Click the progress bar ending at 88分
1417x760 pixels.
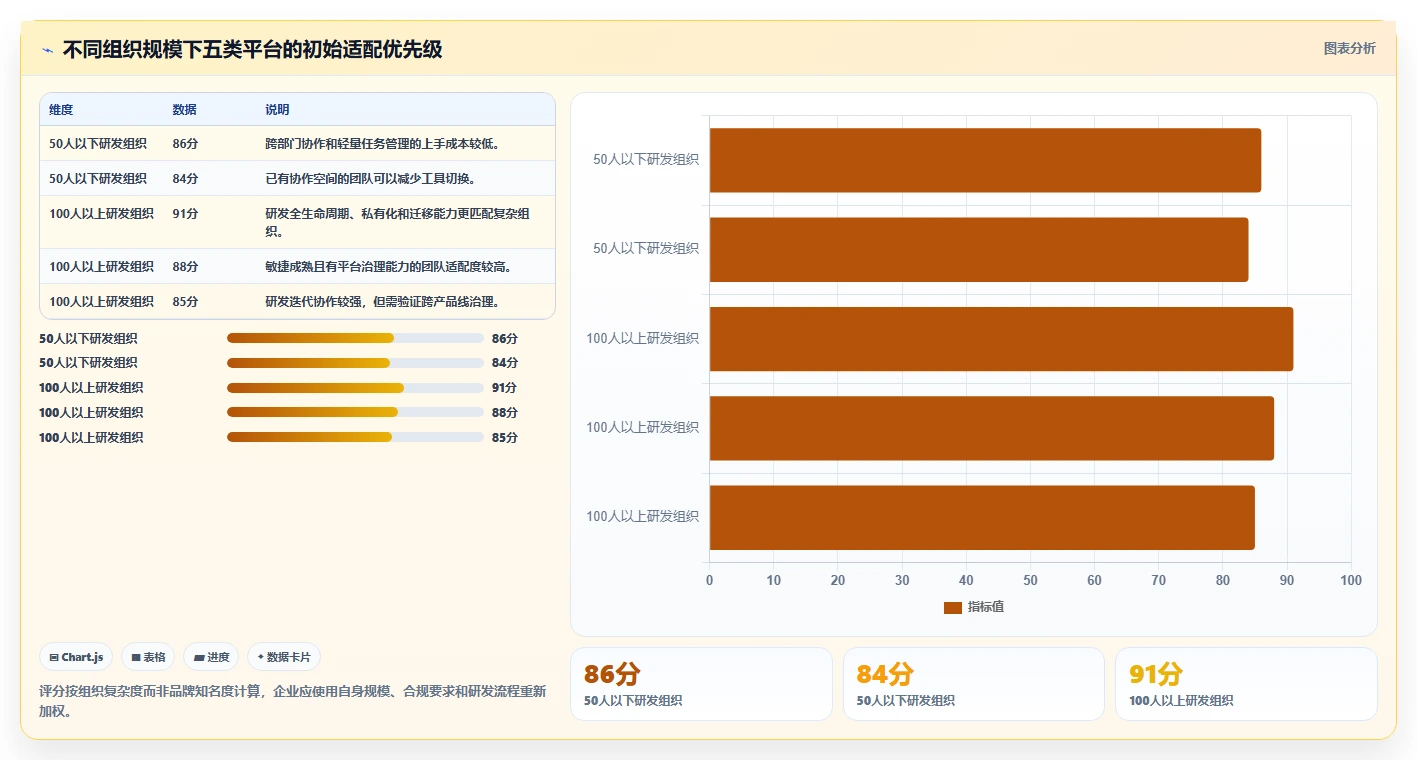coord(355,412)
